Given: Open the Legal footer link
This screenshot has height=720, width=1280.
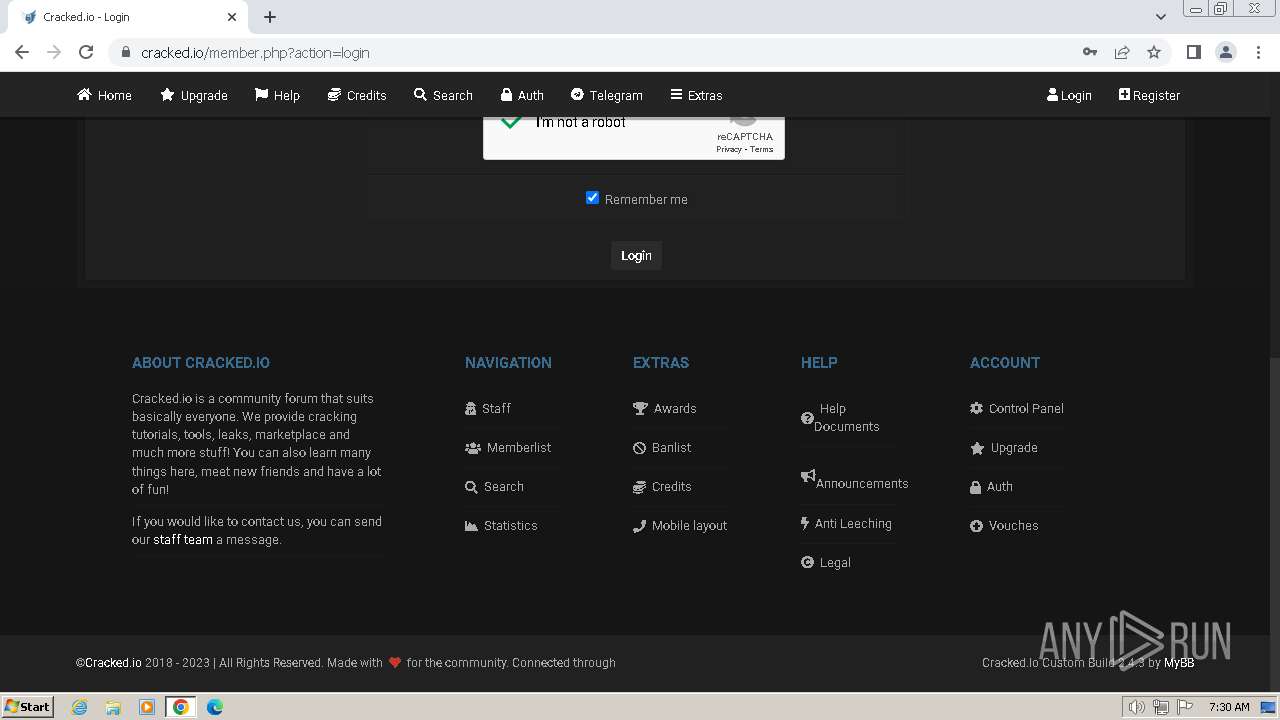Looking at the screenshot, I should pyautogui.click(x=826, y=562).
